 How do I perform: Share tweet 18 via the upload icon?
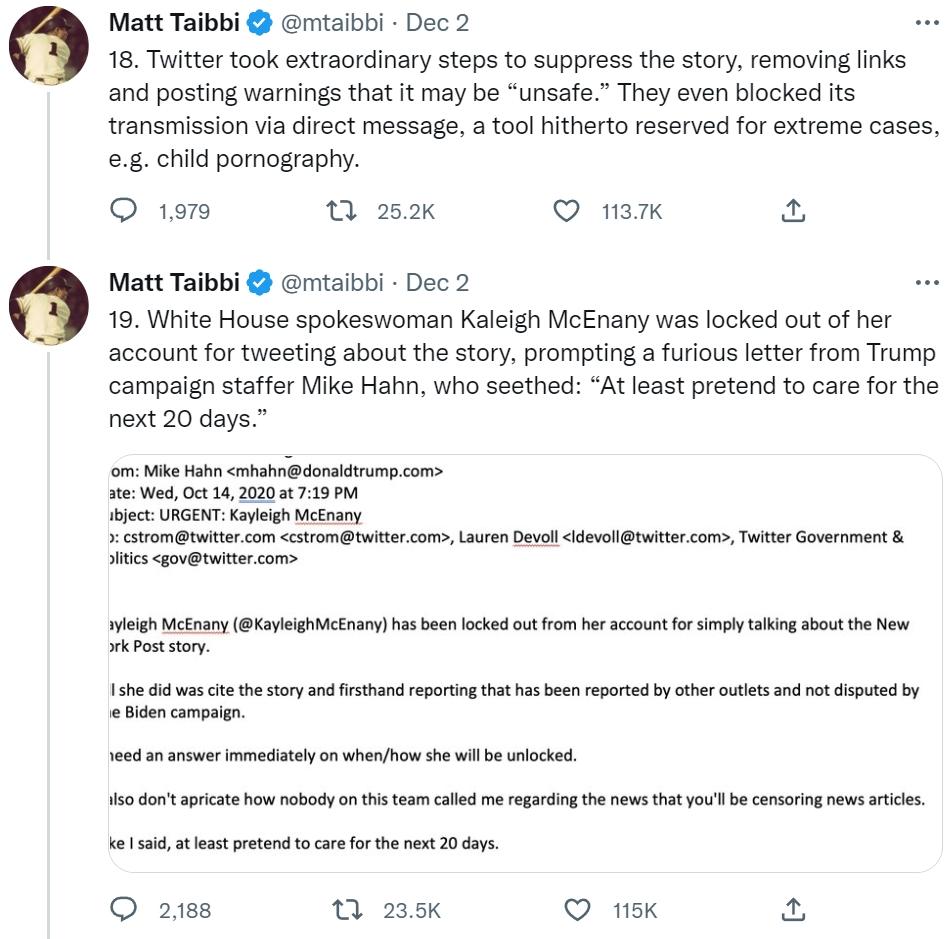(x=793, y=211)
